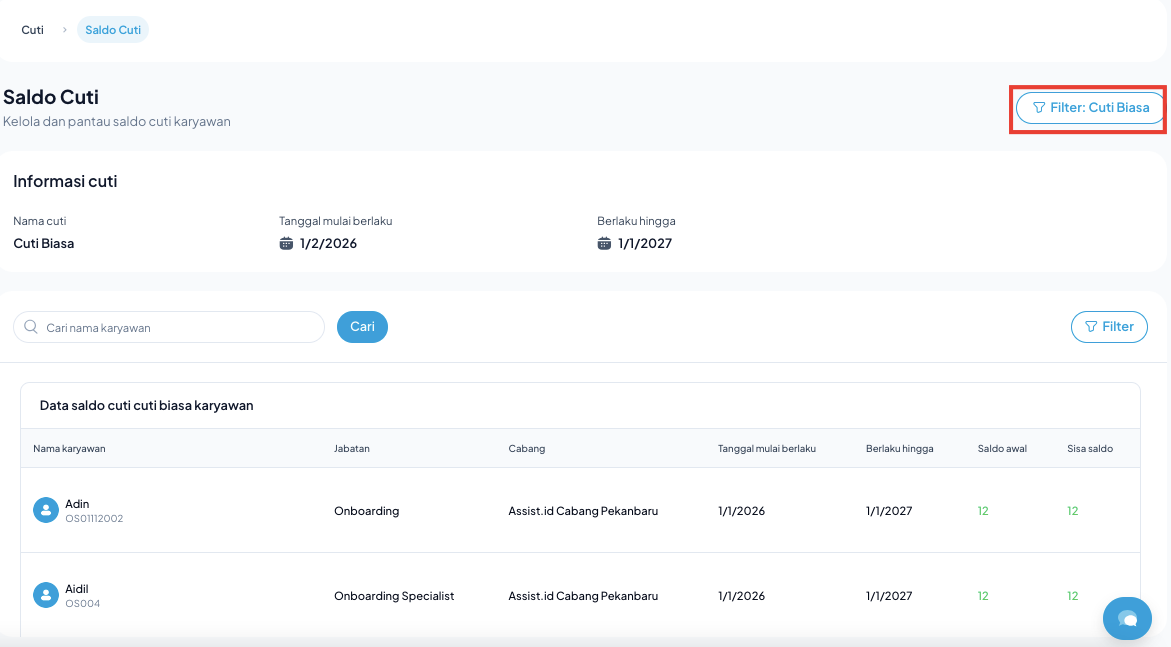The image size is (1171, 647).
Task: Click Adin's profile avatar icon
Action: [46, 510]
